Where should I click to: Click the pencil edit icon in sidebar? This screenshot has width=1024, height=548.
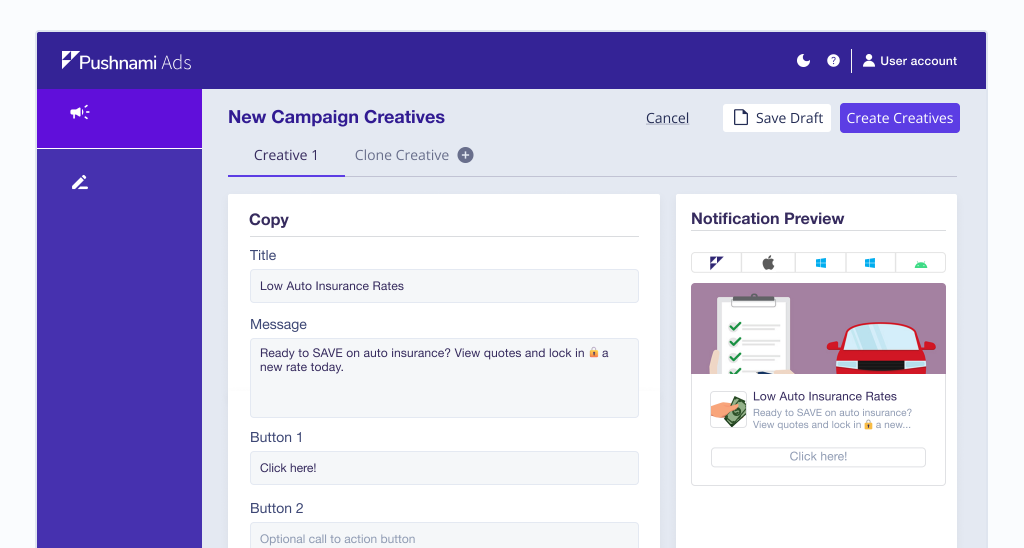click(x=80, y=182)
